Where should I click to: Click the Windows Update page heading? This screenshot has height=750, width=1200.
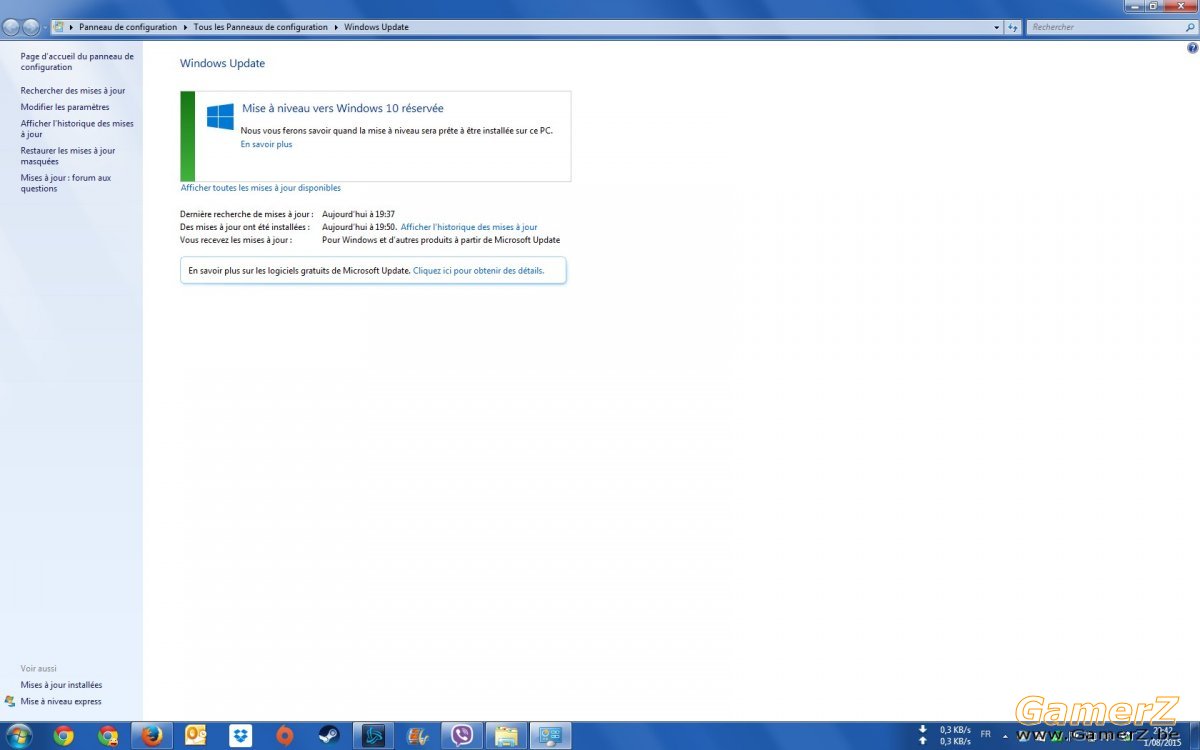point(222,63)
